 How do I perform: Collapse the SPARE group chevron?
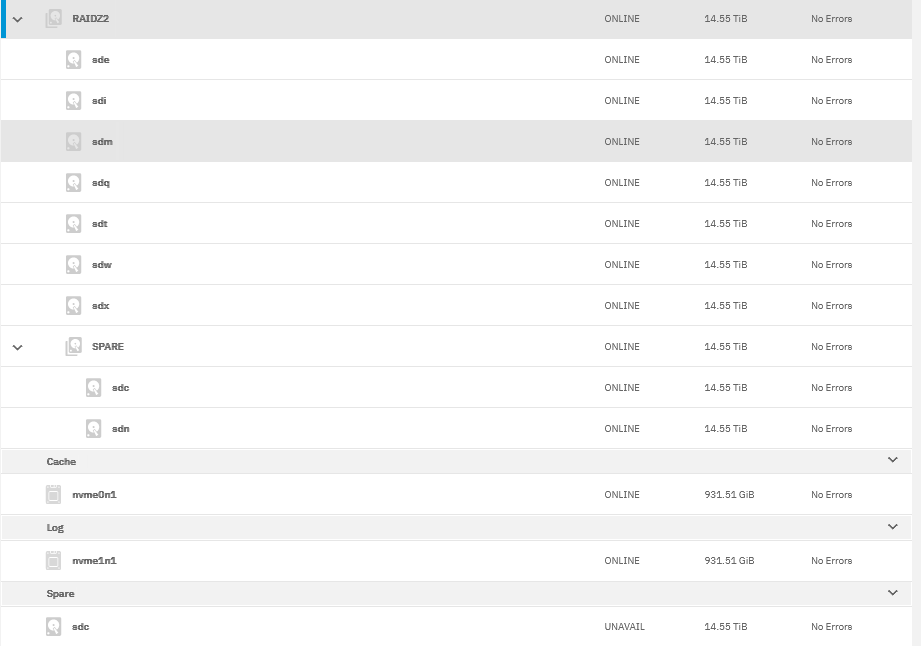[x=17, y=347]
